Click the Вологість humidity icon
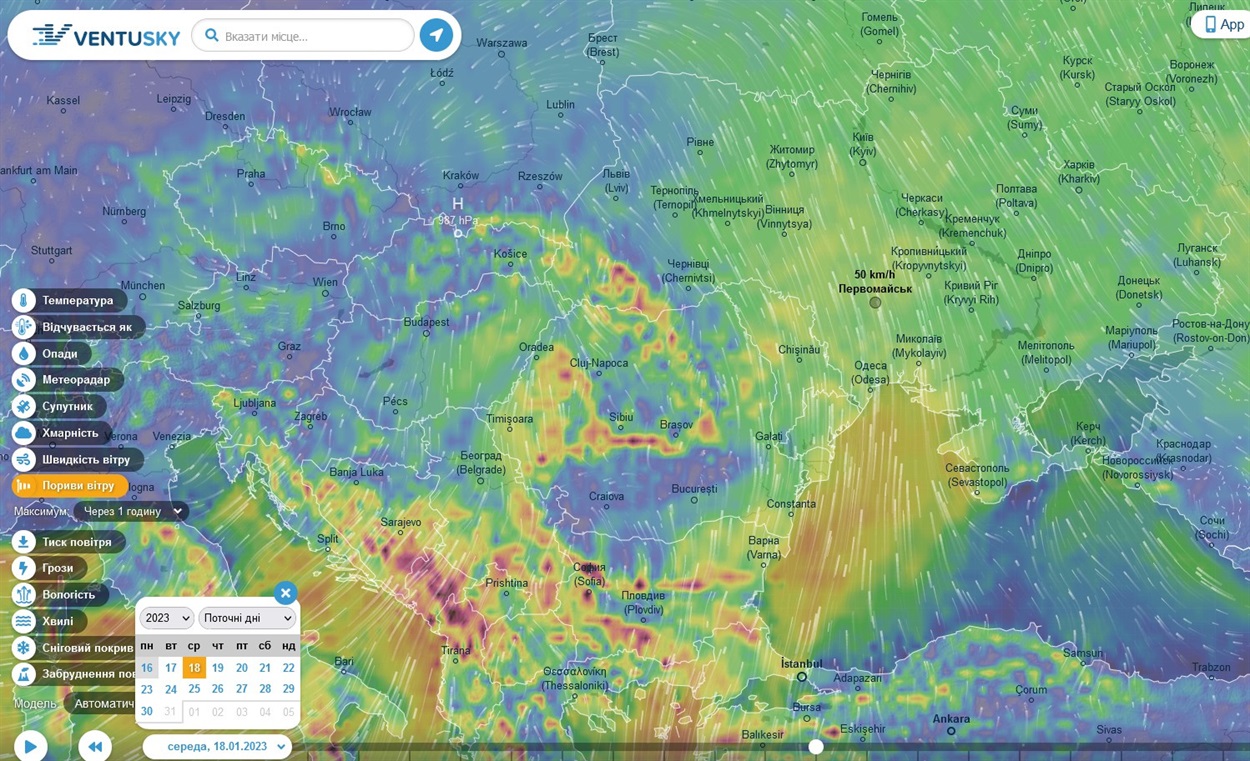Viewport: 1250px width, 761px height. pyautogui.click(x=24, y=594)
